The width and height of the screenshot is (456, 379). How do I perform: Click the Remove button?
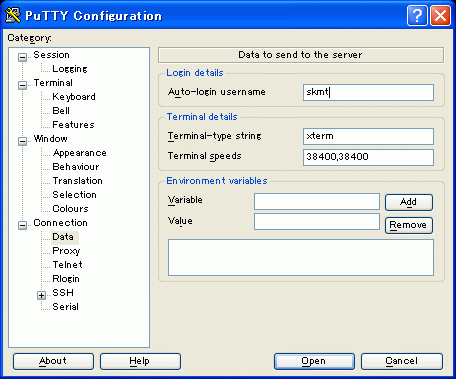click(409, 225)
